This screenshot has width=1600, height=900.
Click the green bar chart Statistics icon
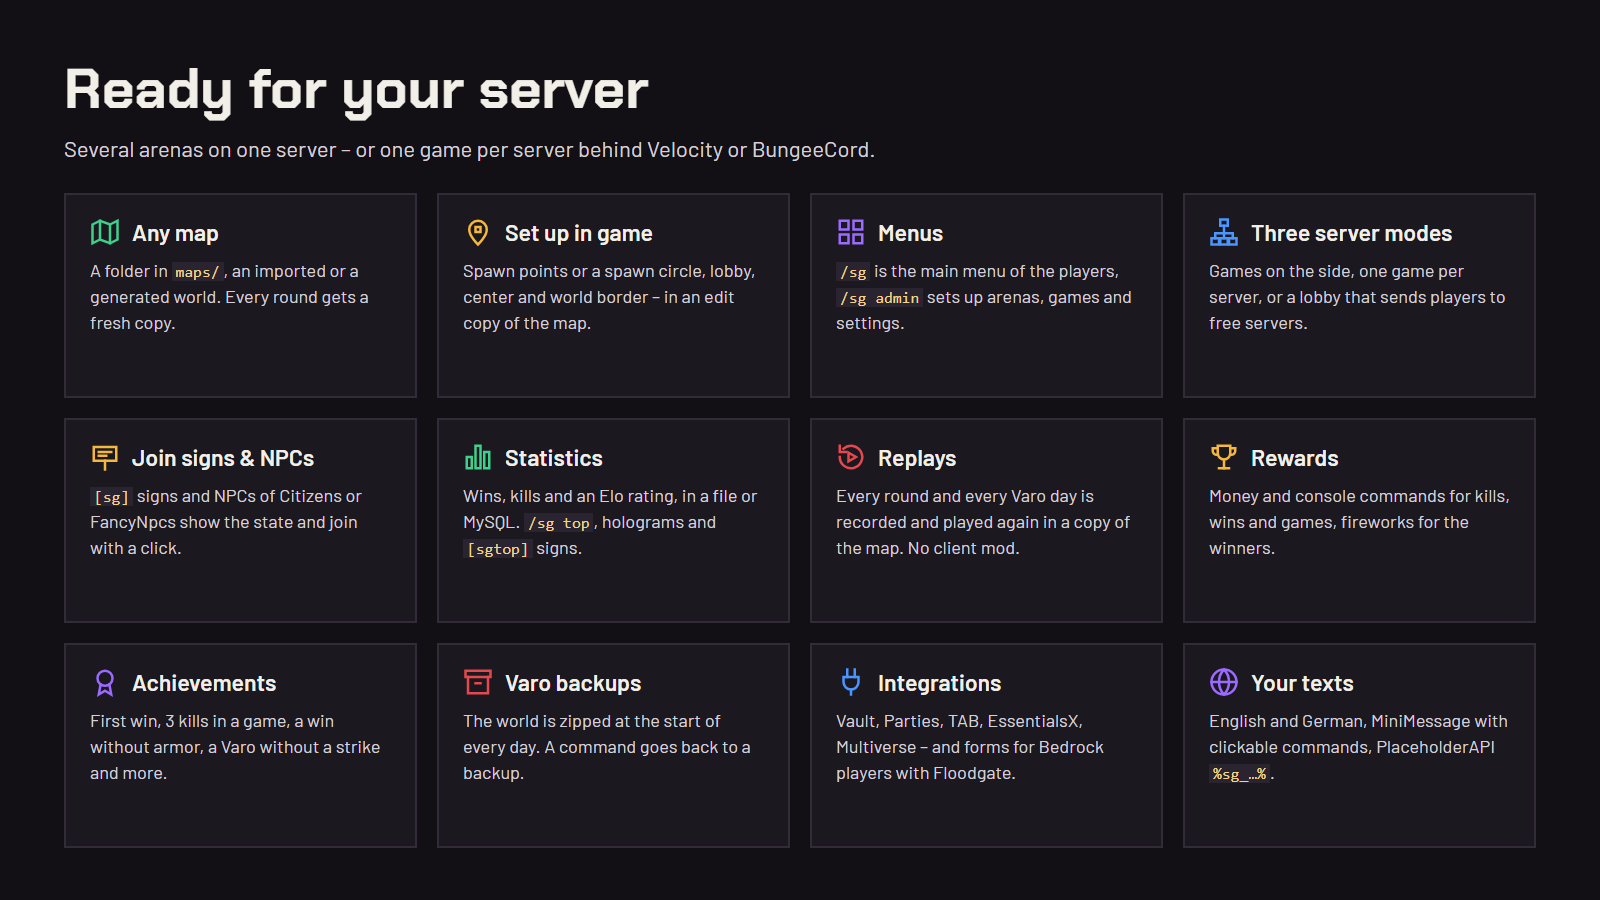coord(478,457)
